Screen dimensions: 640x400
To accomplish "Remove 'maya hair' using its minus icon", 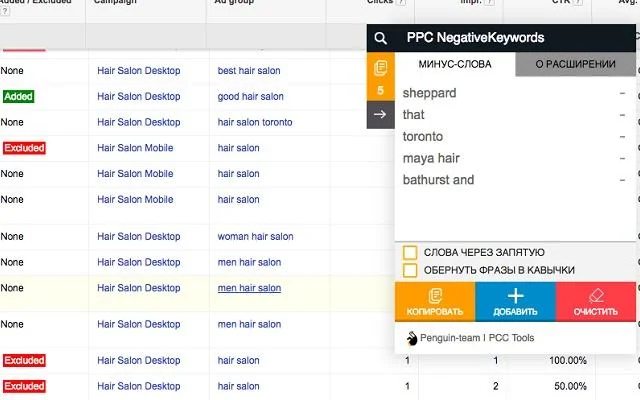I will point(622,159).
